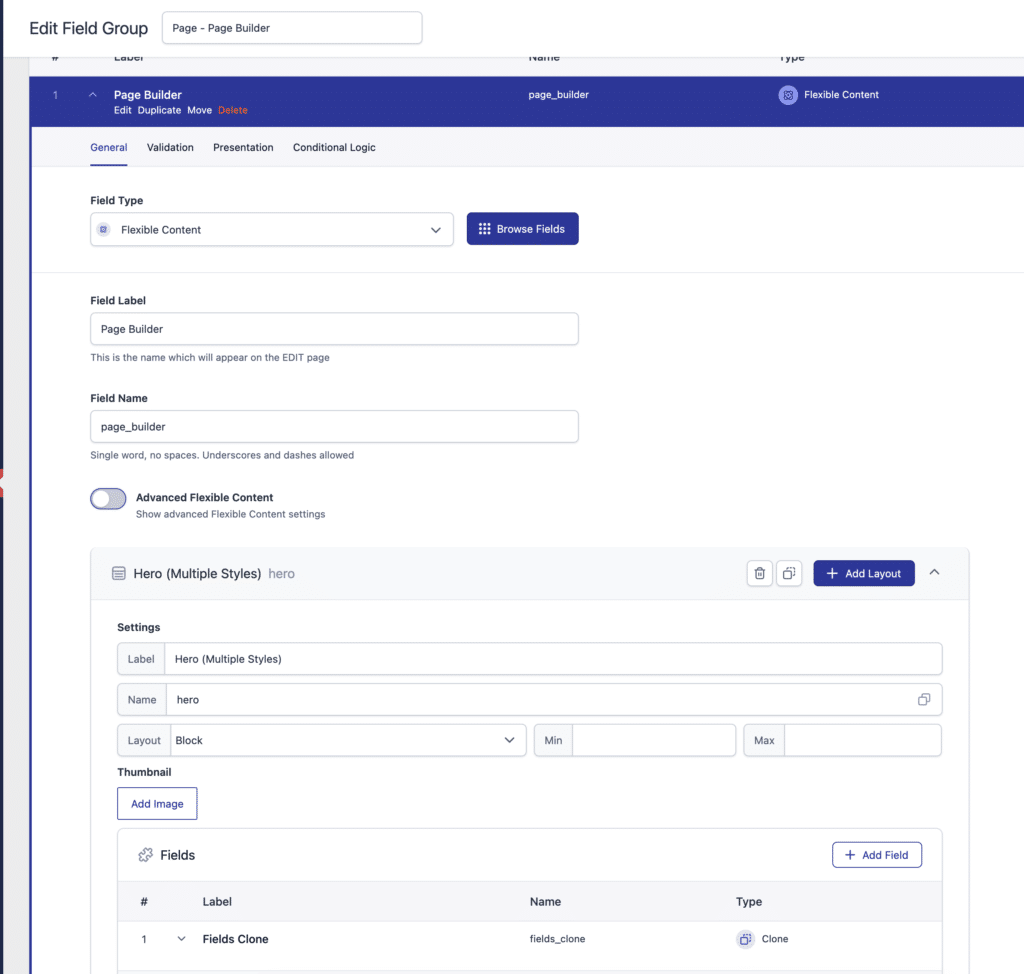1024x974 pixels.
Task: Click the Max input field
Action: click(x=862, y=740)
